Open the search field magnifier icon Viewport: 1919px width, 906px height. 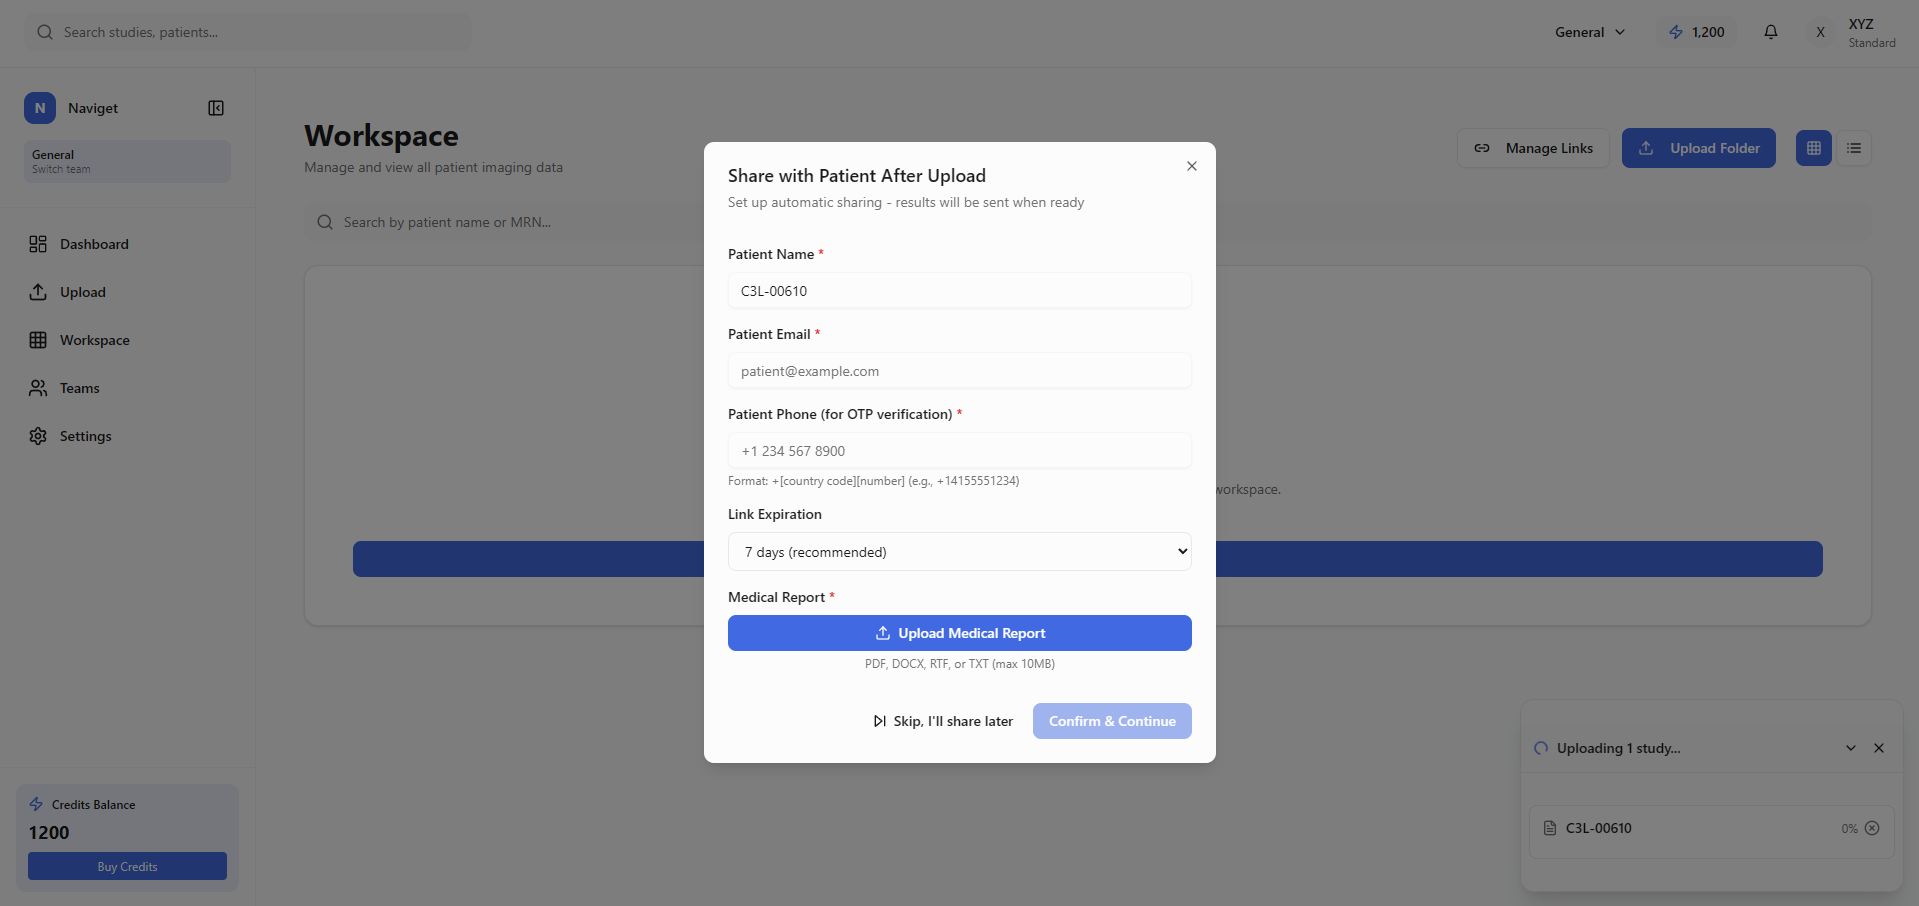(x=45, y=32)
